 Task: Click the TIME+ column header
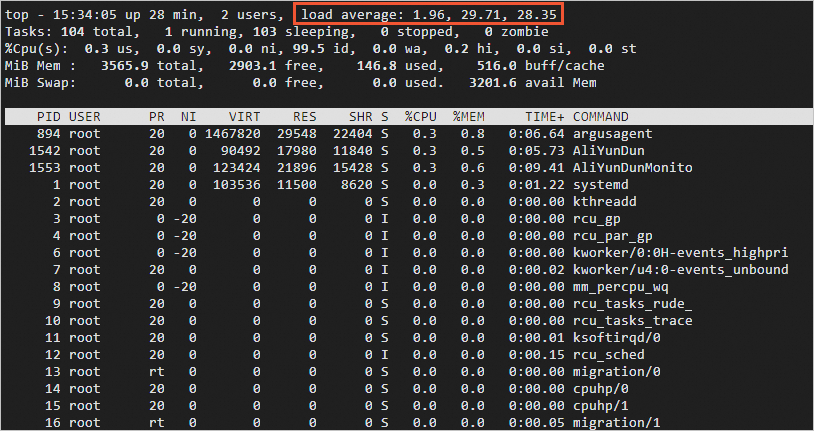(x=545, y=117)
